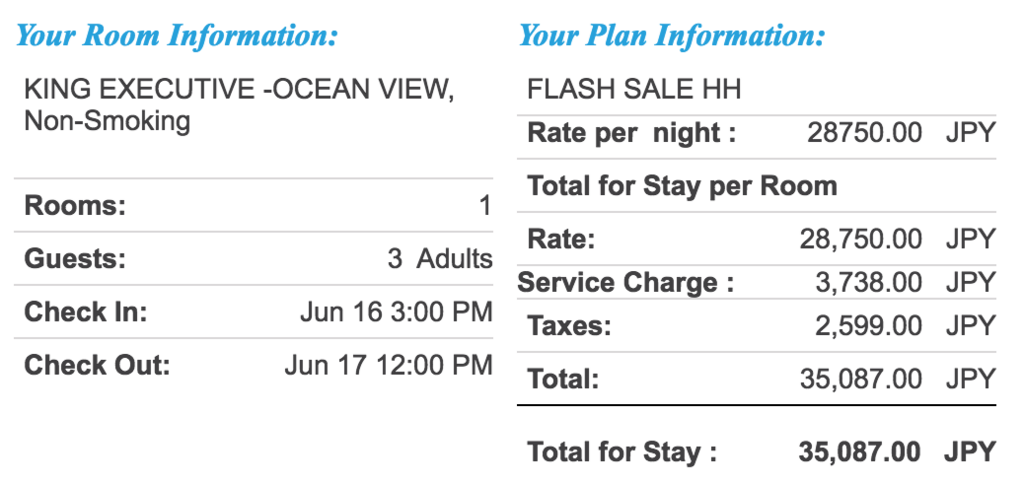Screen dimensions: 1024x485
Task: Click the FLASH SALE HH plan name
Action: point(634,89)
